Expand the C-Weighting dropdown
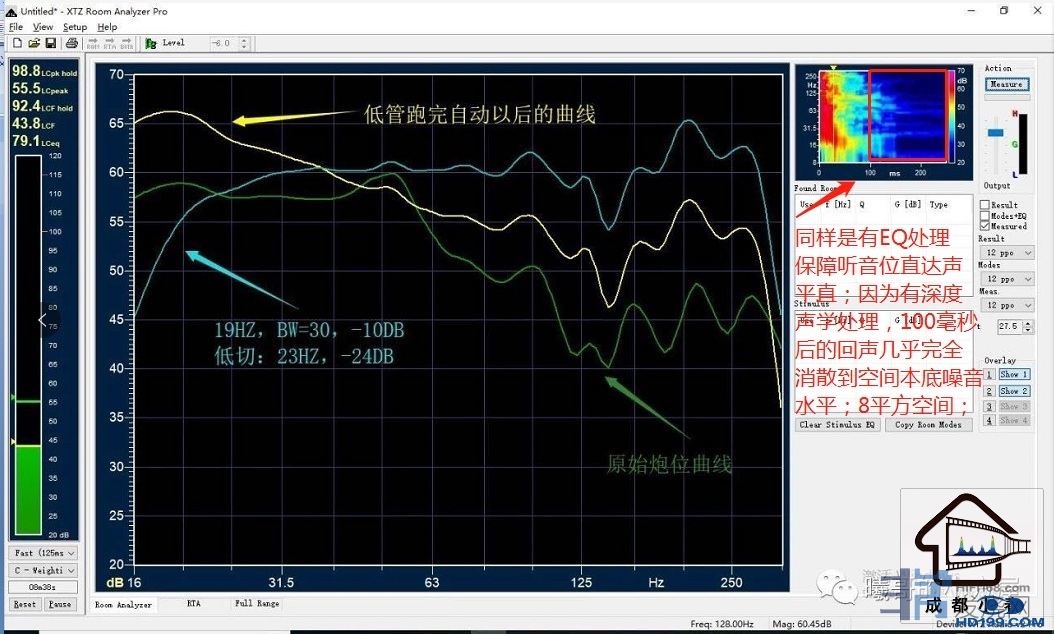 (x=43, y=570)
